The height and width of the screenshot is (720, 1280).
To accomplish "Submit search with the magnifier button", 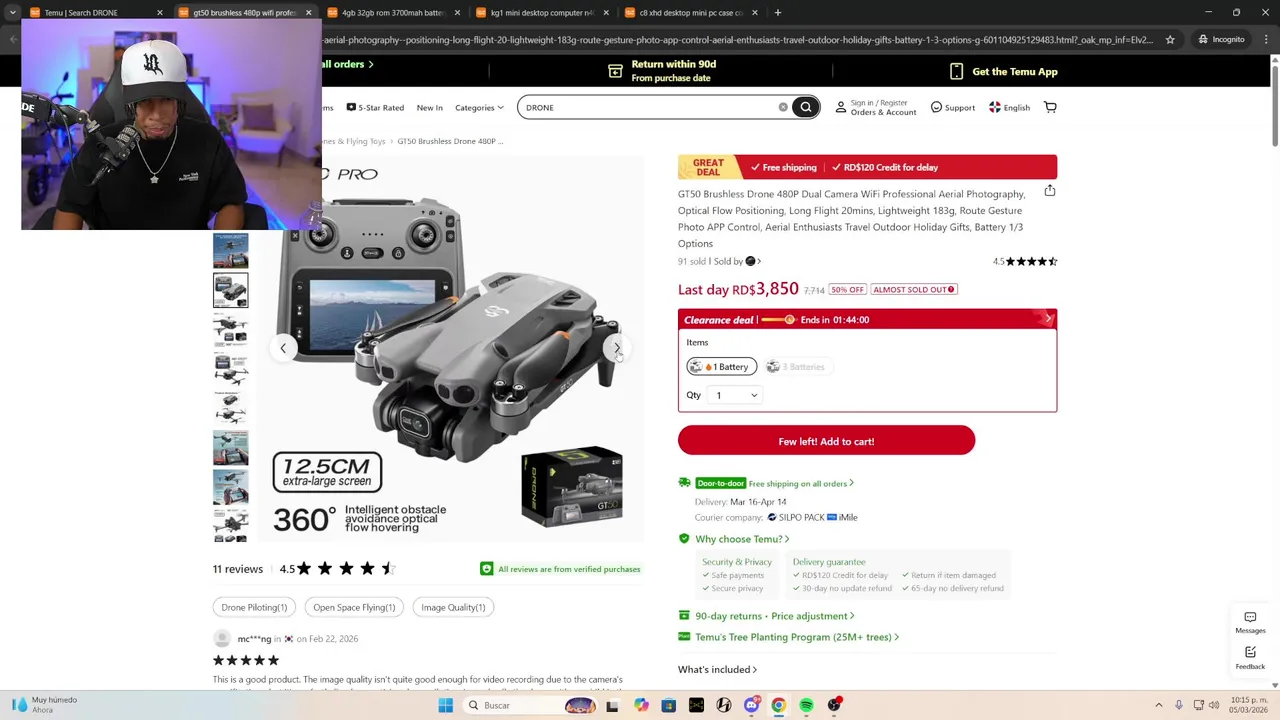I will pyautogui.click(x=805, y=107).
